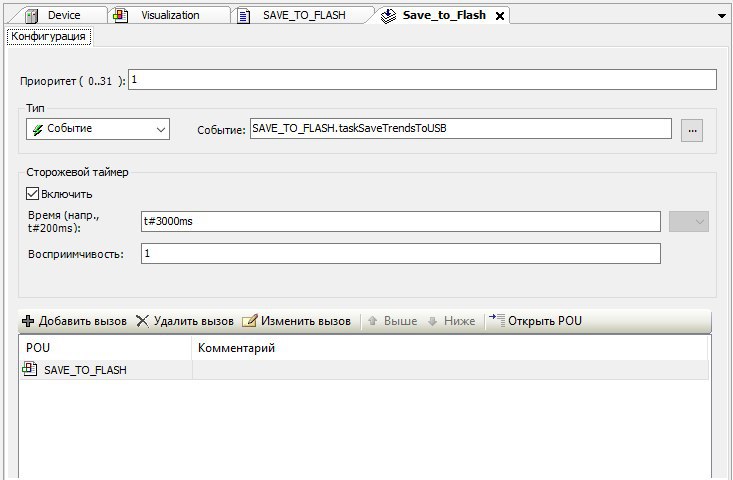This screenshot has width=733, height=480.
Task: Click the watchdog time field t#3000ms
Action: 401,222
